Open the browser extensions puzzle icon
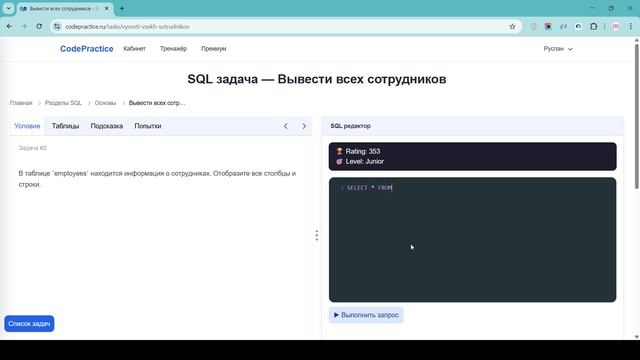640x360 pixels. click(593, 27)
